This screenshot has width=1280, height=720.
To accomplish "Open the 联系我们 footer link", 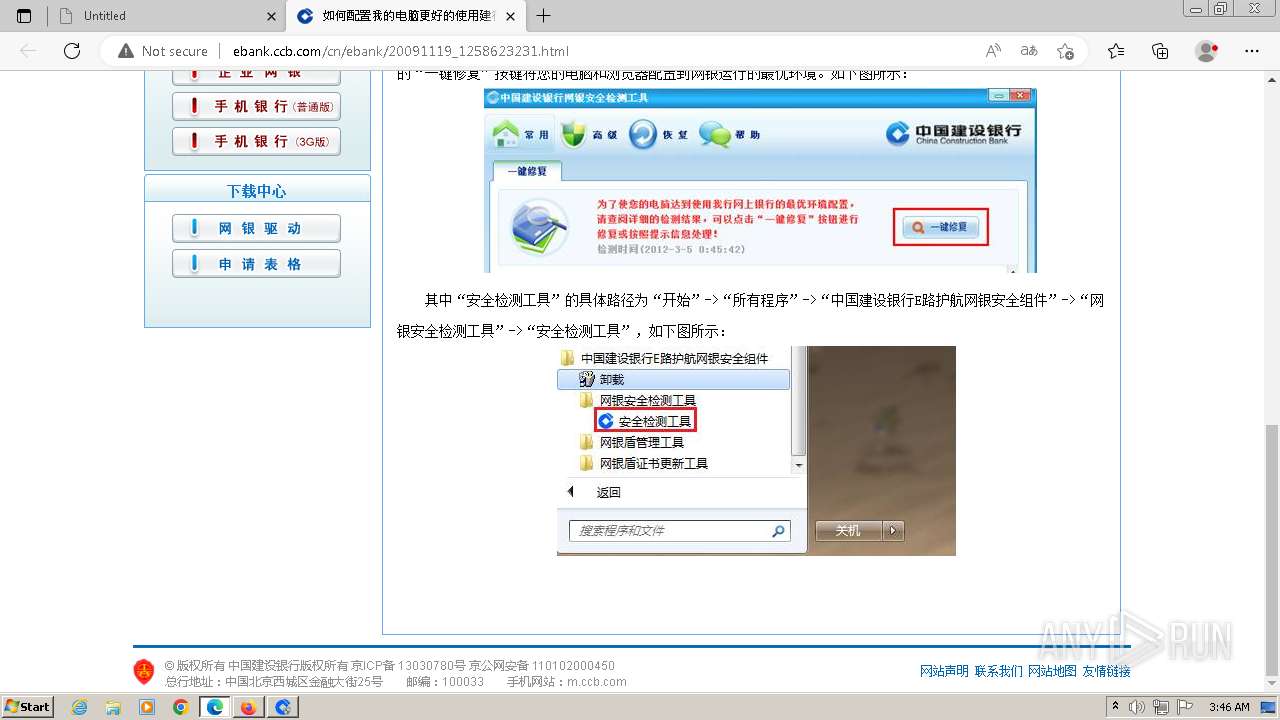I will (x=998, y=672).
